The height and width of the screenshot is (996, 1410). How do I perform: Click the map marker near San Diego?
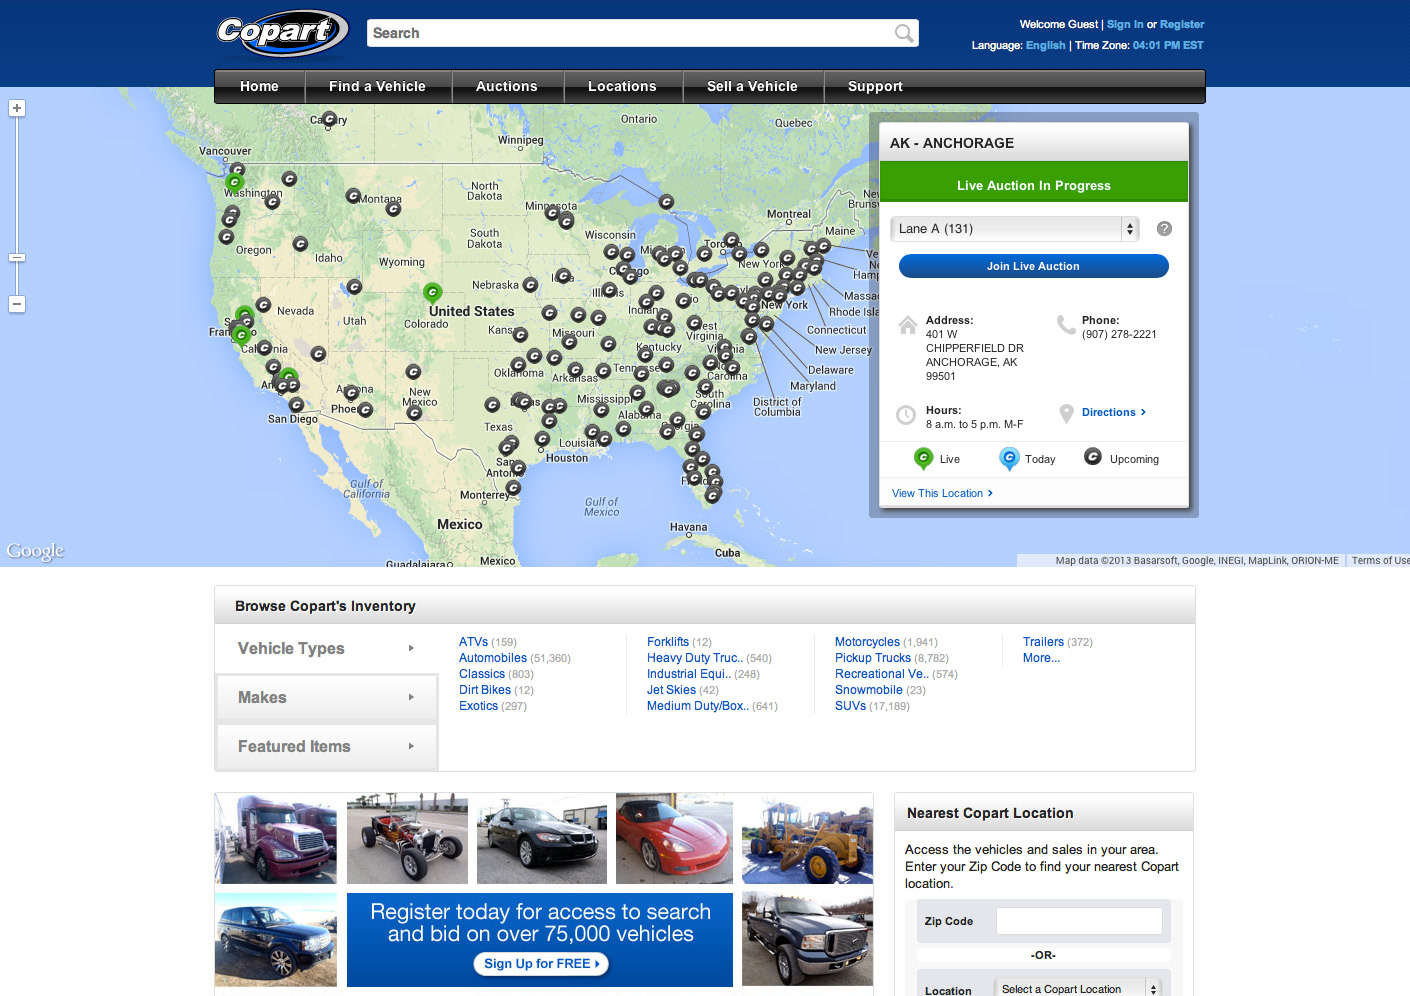coord(296,405)
